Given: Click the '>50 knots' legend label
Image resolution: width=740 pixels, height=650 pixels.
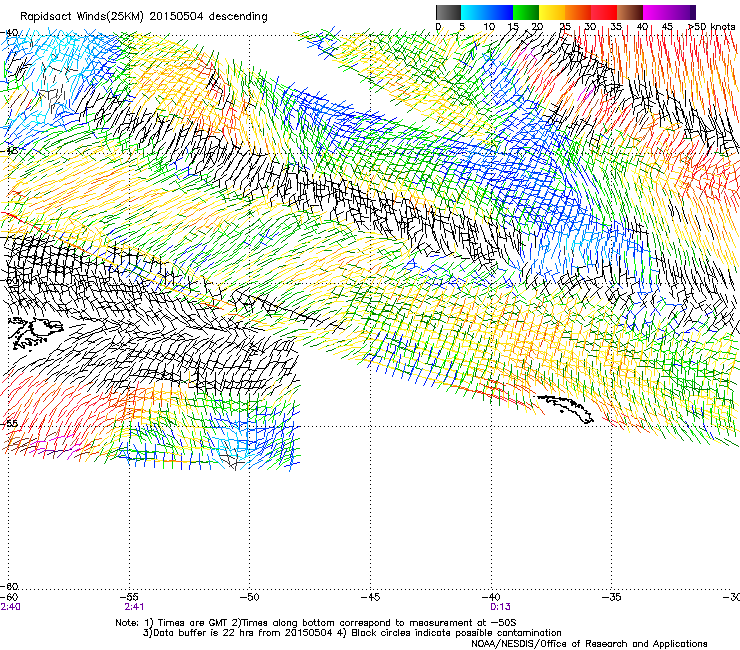Looking at the screenshot, I should [x=712, y=26].
